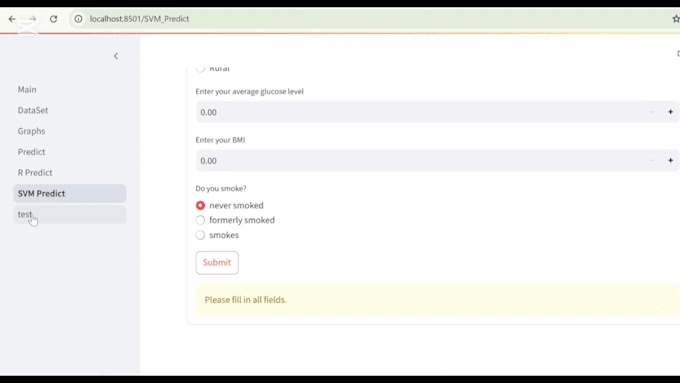Decrease BMI value with minus button

(652, 160)
